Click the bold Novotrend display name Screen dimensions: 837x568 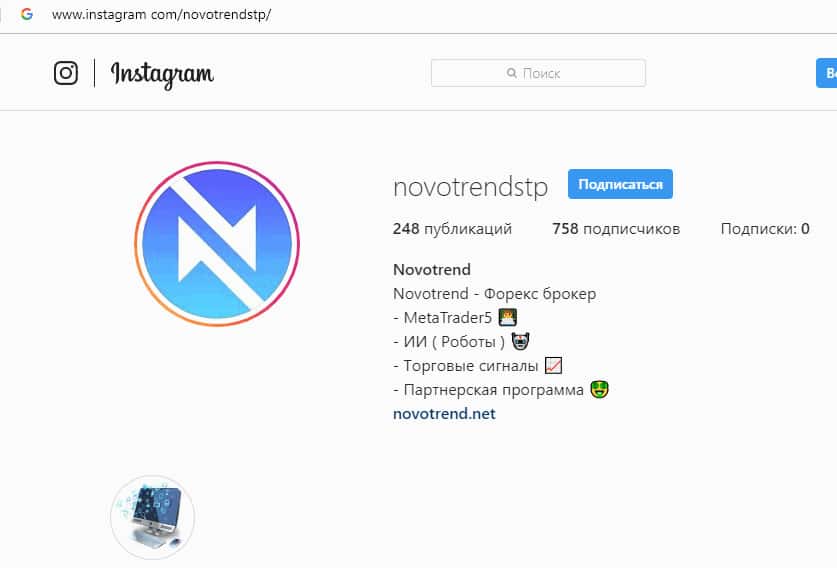pos(432,270)
